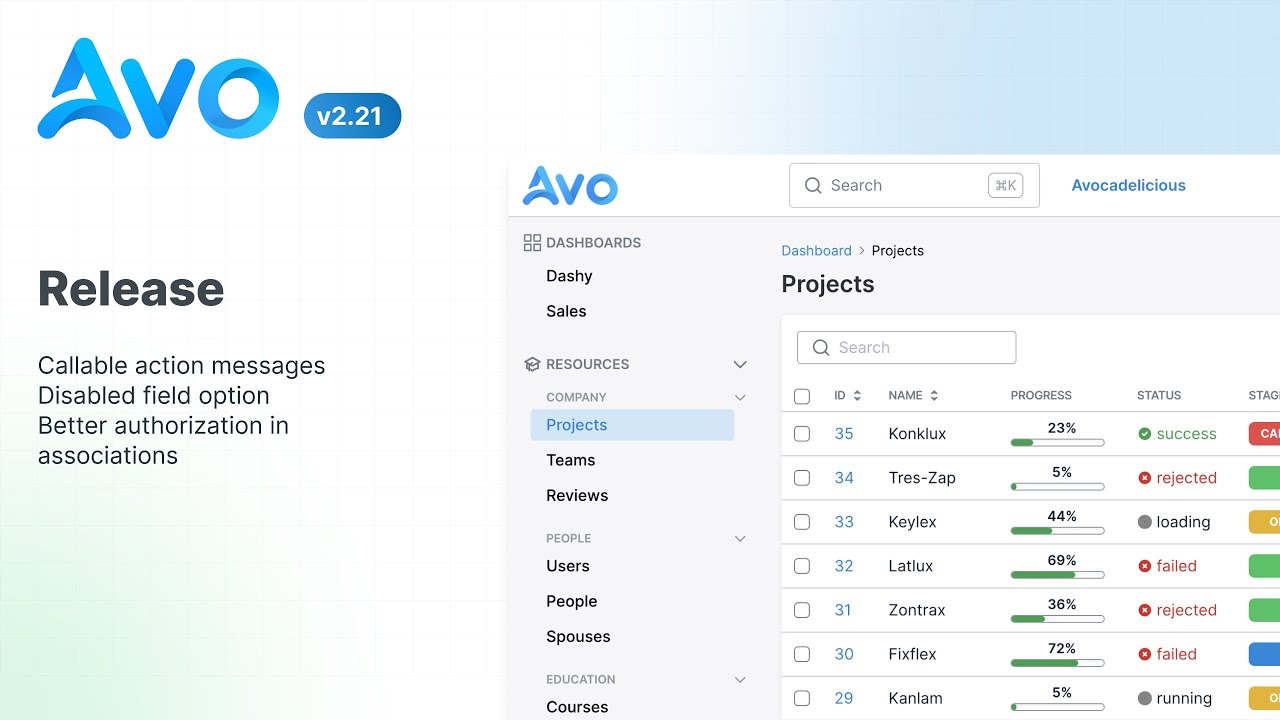Open Courses resource in sidebar
Screen dimensions: 1280x720
(577, 707)
